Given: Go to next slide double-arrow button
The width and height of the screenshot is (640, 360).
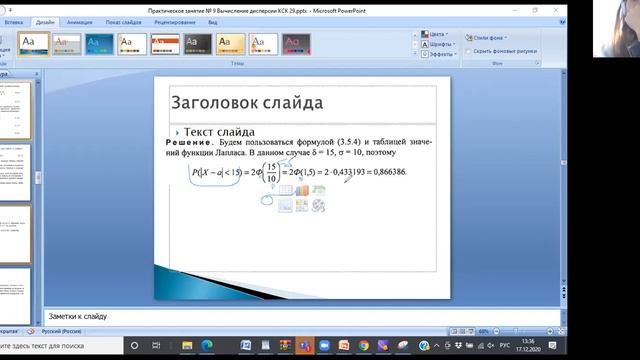Looking at the screenshot, I should pyautogui.click(x=564, y=296).
